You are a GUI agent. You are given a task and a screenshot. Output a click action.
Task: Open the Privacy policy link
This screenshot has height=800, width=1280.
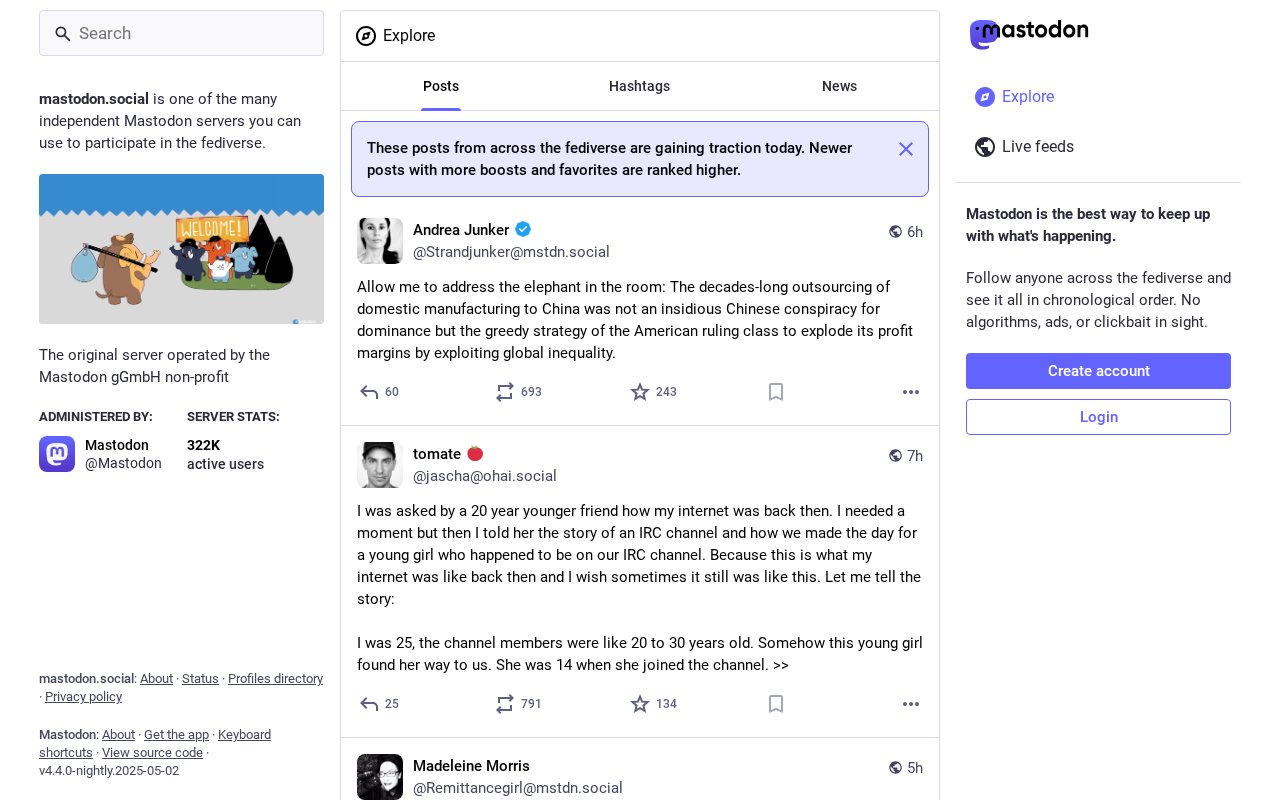click(83, 697)
